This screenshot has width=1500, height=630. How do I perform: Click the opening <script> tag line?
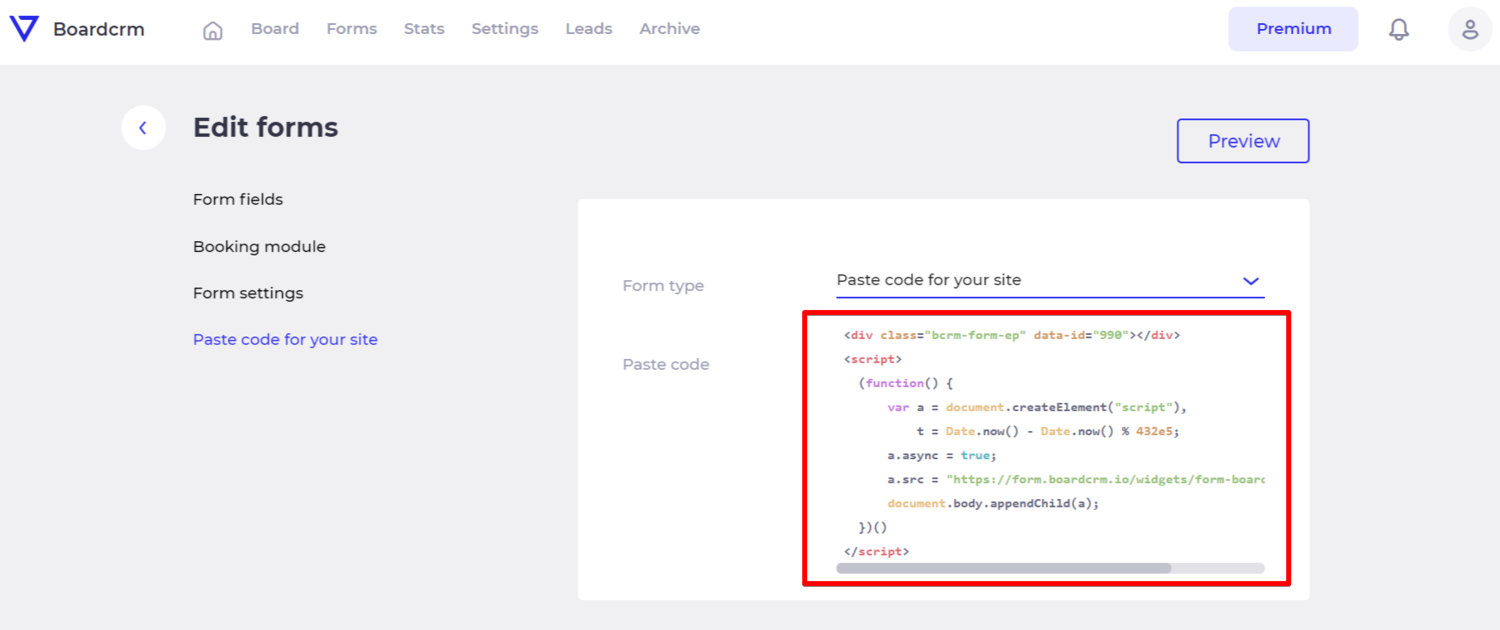pyautogui.click(x=873, y=359)
